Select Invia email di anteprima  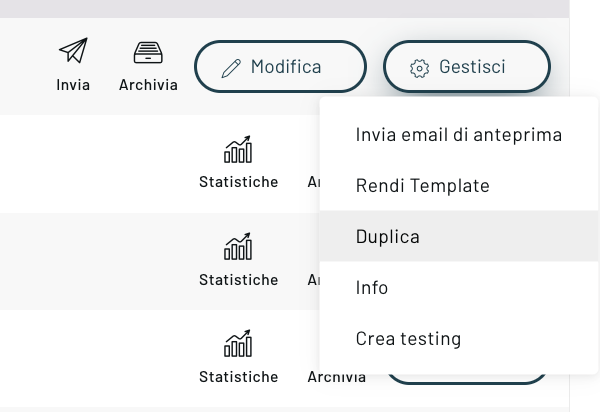click(x=458, y=135)
